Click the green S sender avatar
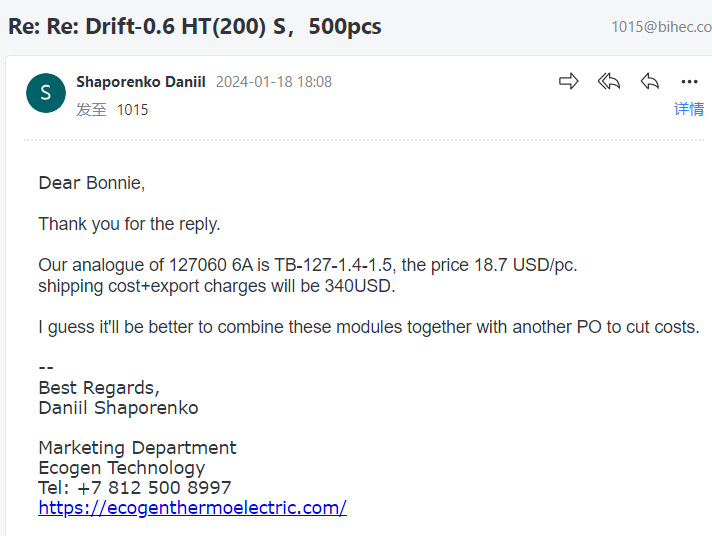 46,93
